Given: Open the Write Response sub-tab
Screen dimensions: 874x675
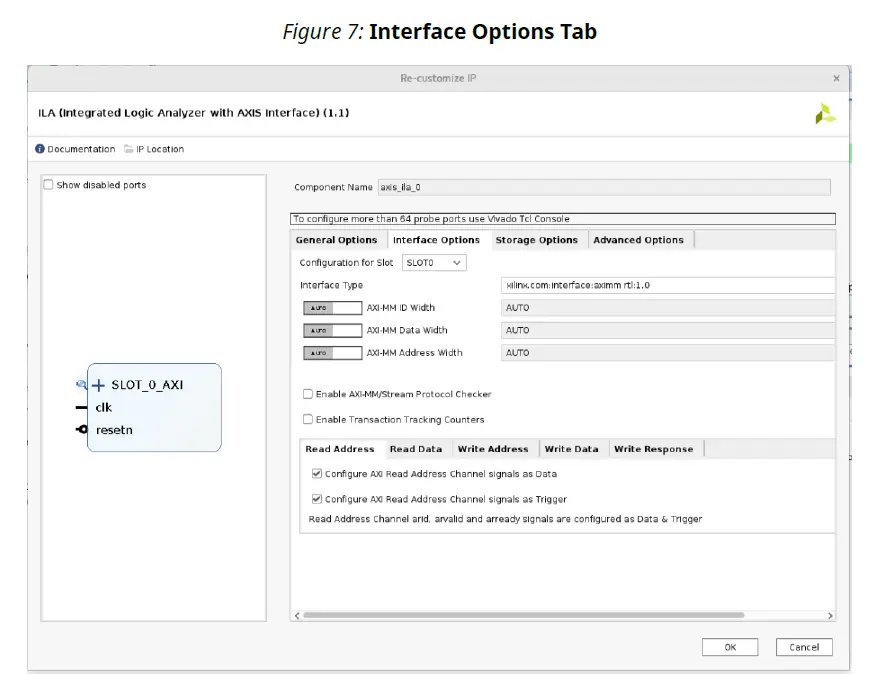Looking at the screenshot, I should pyautogui.click(x=654, y=448).
